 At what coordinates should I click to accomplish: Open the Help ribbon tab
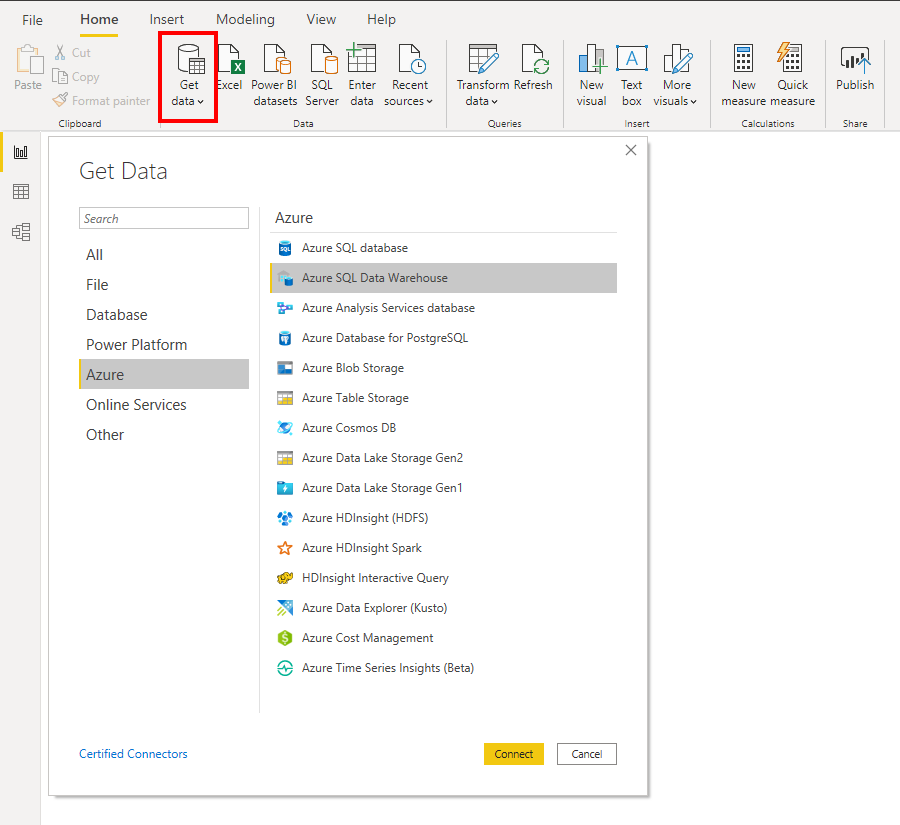coord(381,20)
